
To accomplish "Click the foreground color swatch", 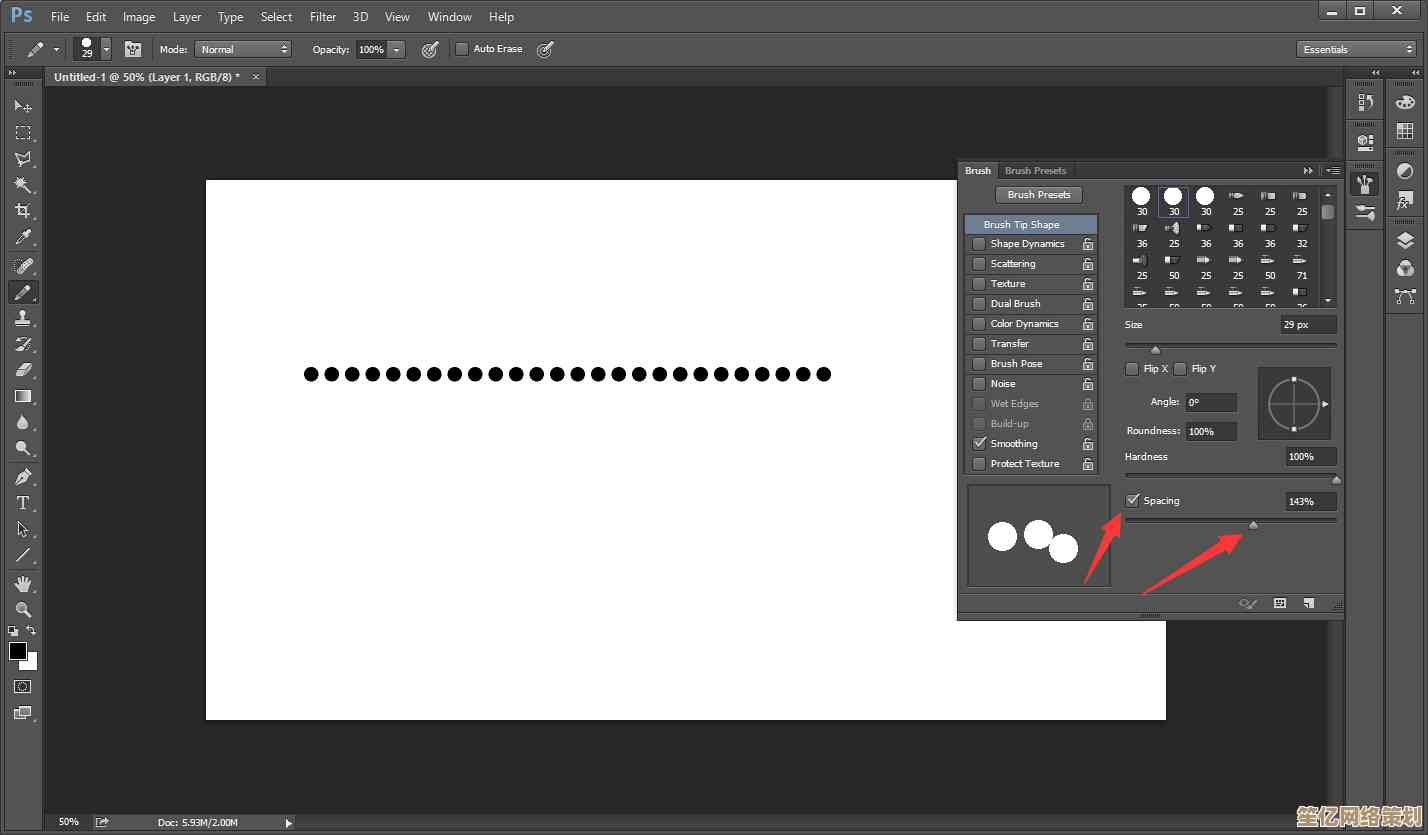I will [x=18, y=652].
